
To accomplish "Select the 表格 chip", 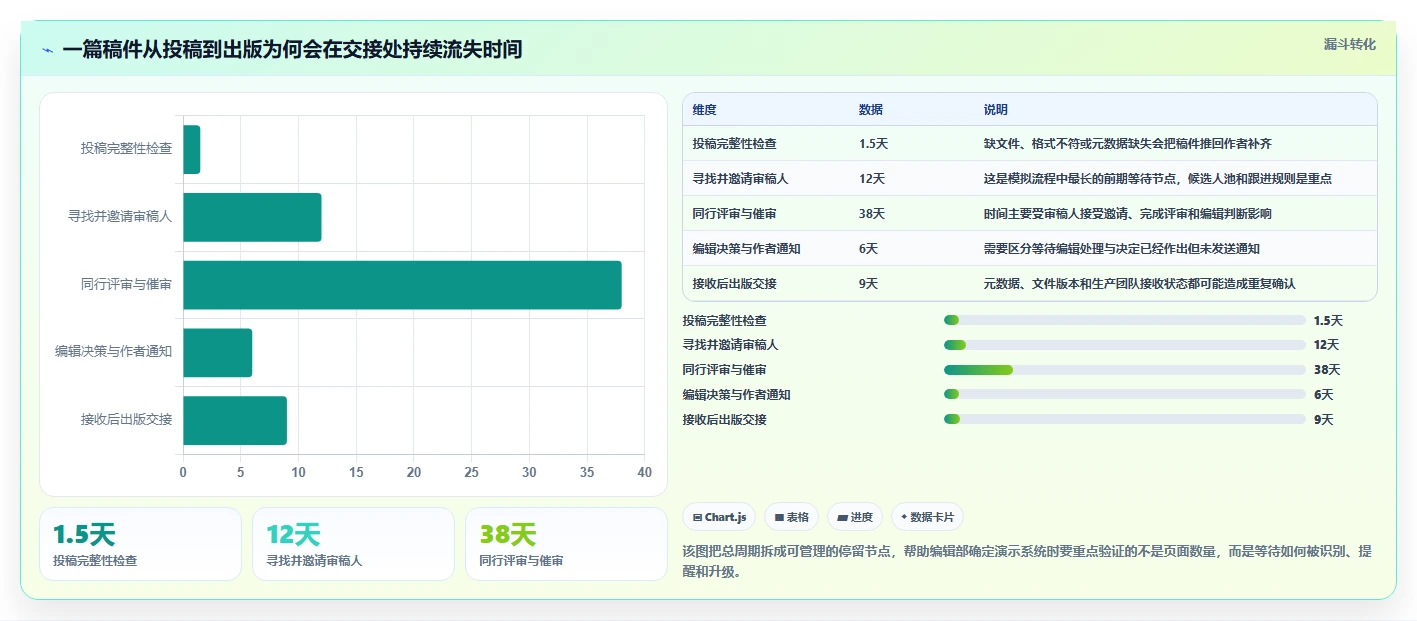I will (791, 517).
